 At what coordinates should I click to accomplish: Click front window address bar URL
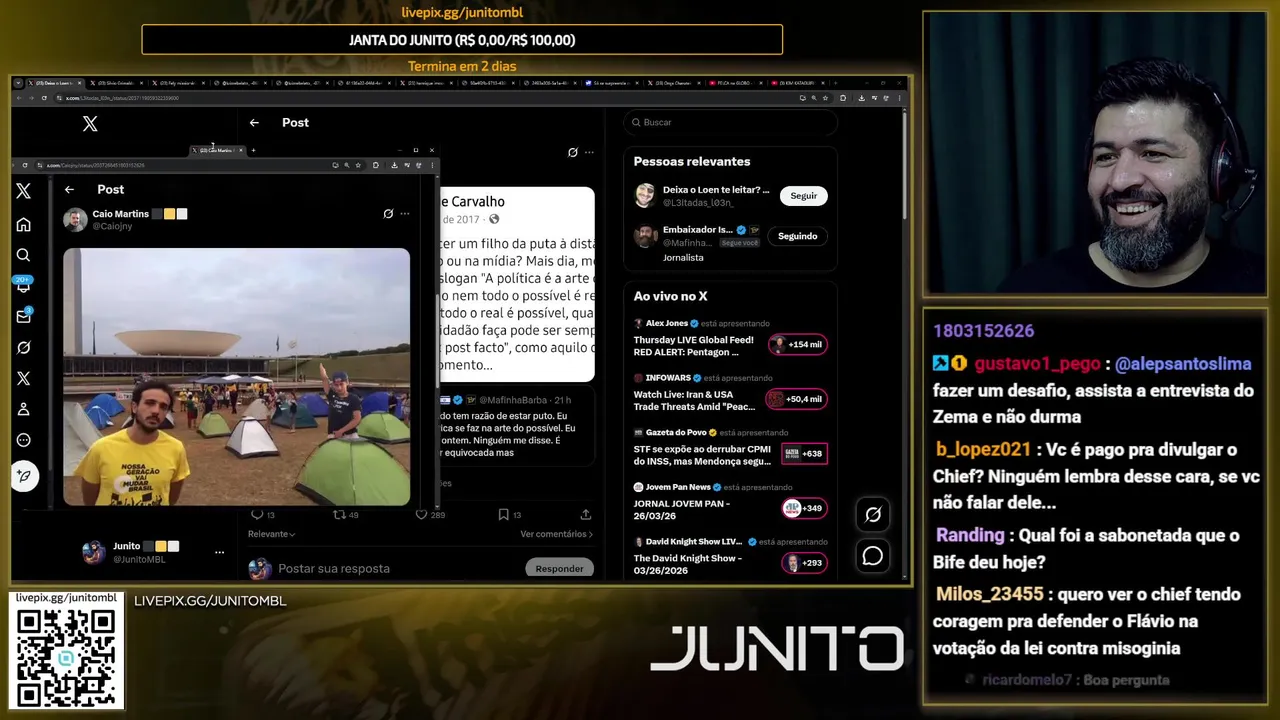pyautogui.click(x=98, y=165)
